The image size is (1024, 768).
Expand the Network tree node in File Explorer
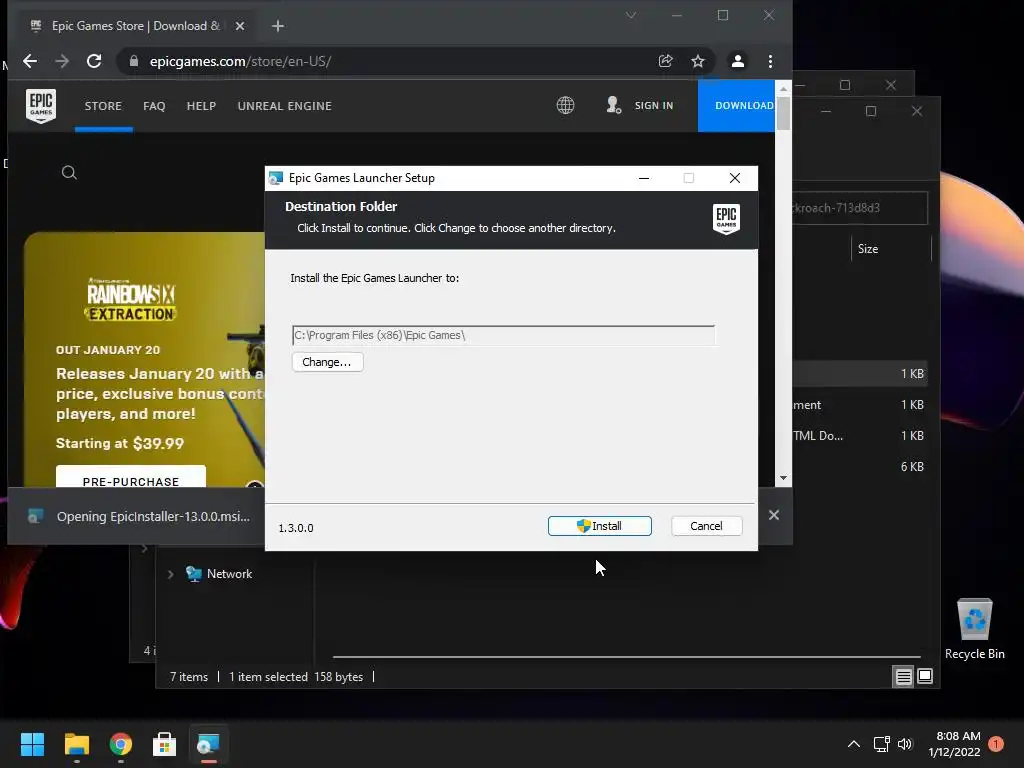point(170,574)
